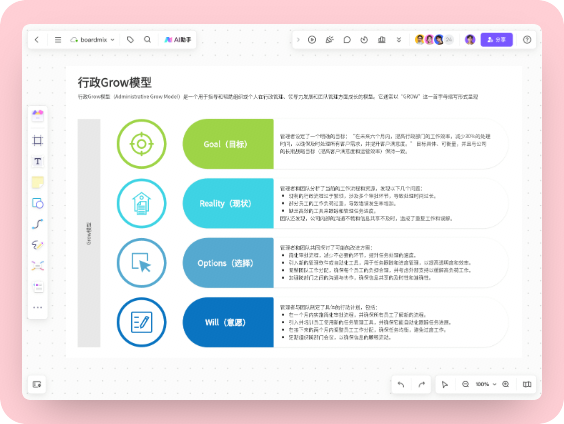Open the search magnifier icon
Image resolution: width=564 pixels, height=424 pixels.
click(147, 40)
